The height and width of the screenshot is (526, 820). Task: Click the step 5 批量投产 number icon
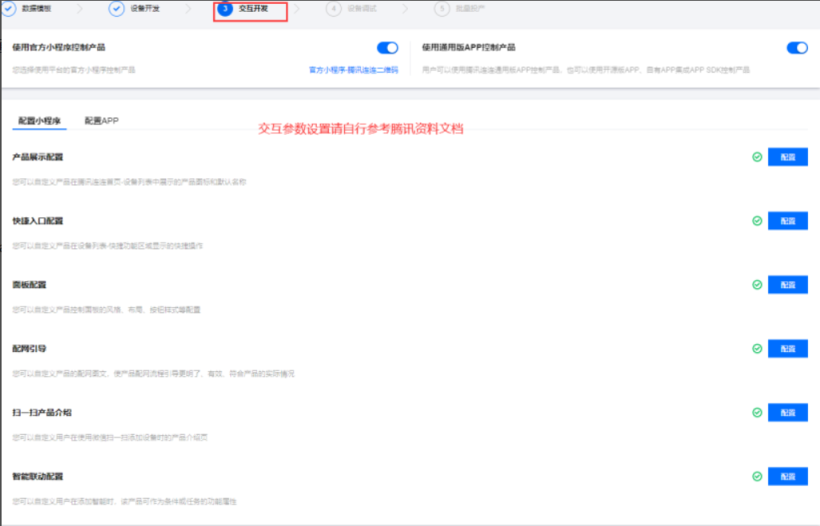[441, 9]
